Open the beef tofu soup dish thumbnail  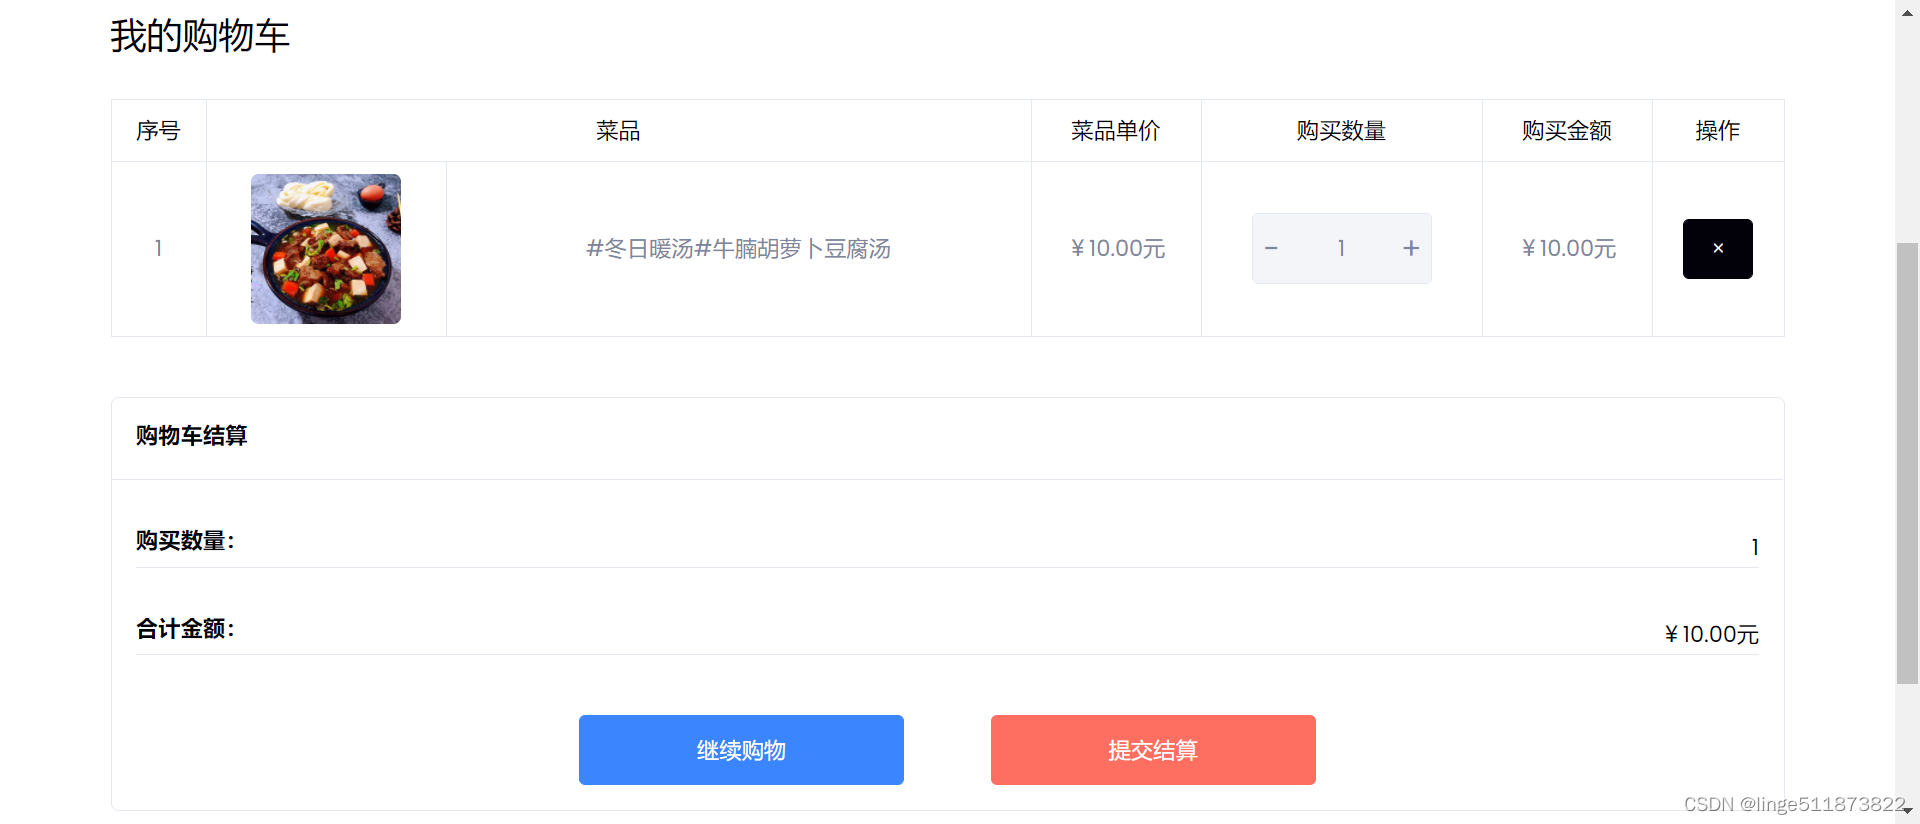[326, 249]
